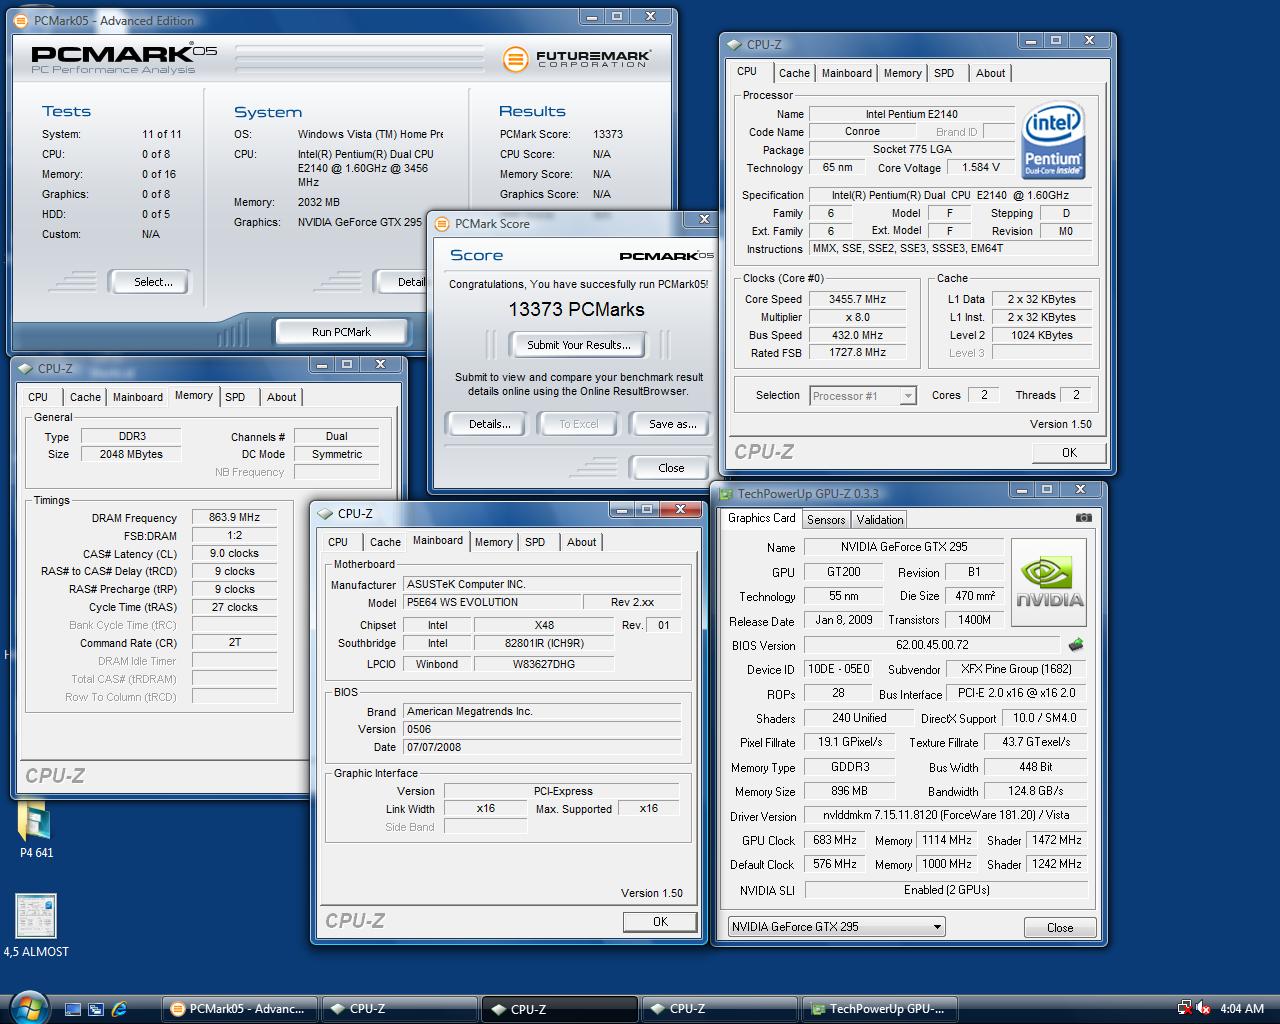Click the Show Desktop quick launch icon
Screen dimensions: 1280x1024
tap(73, 1009)
